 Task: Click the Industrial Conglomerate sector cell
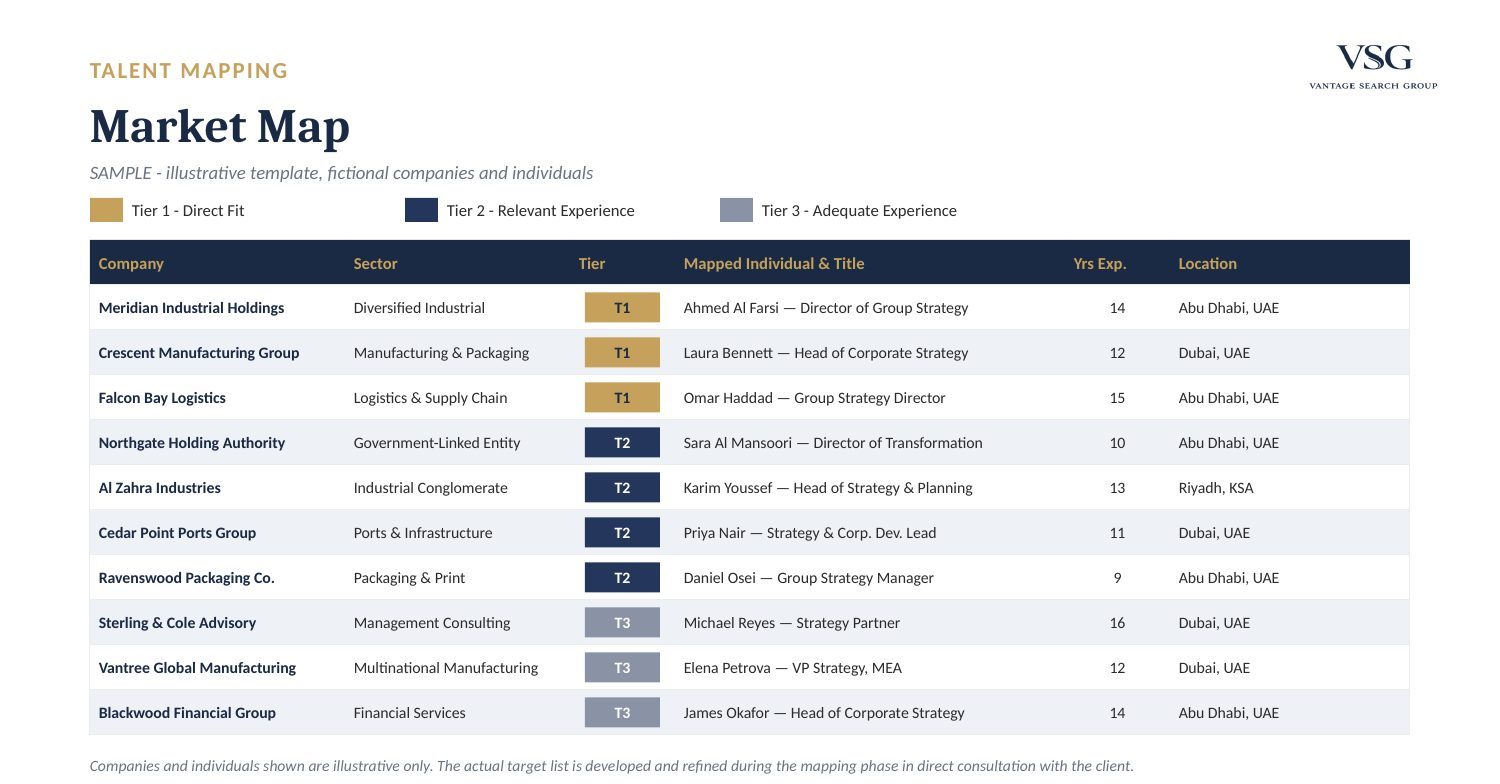[x=430, y=488]
